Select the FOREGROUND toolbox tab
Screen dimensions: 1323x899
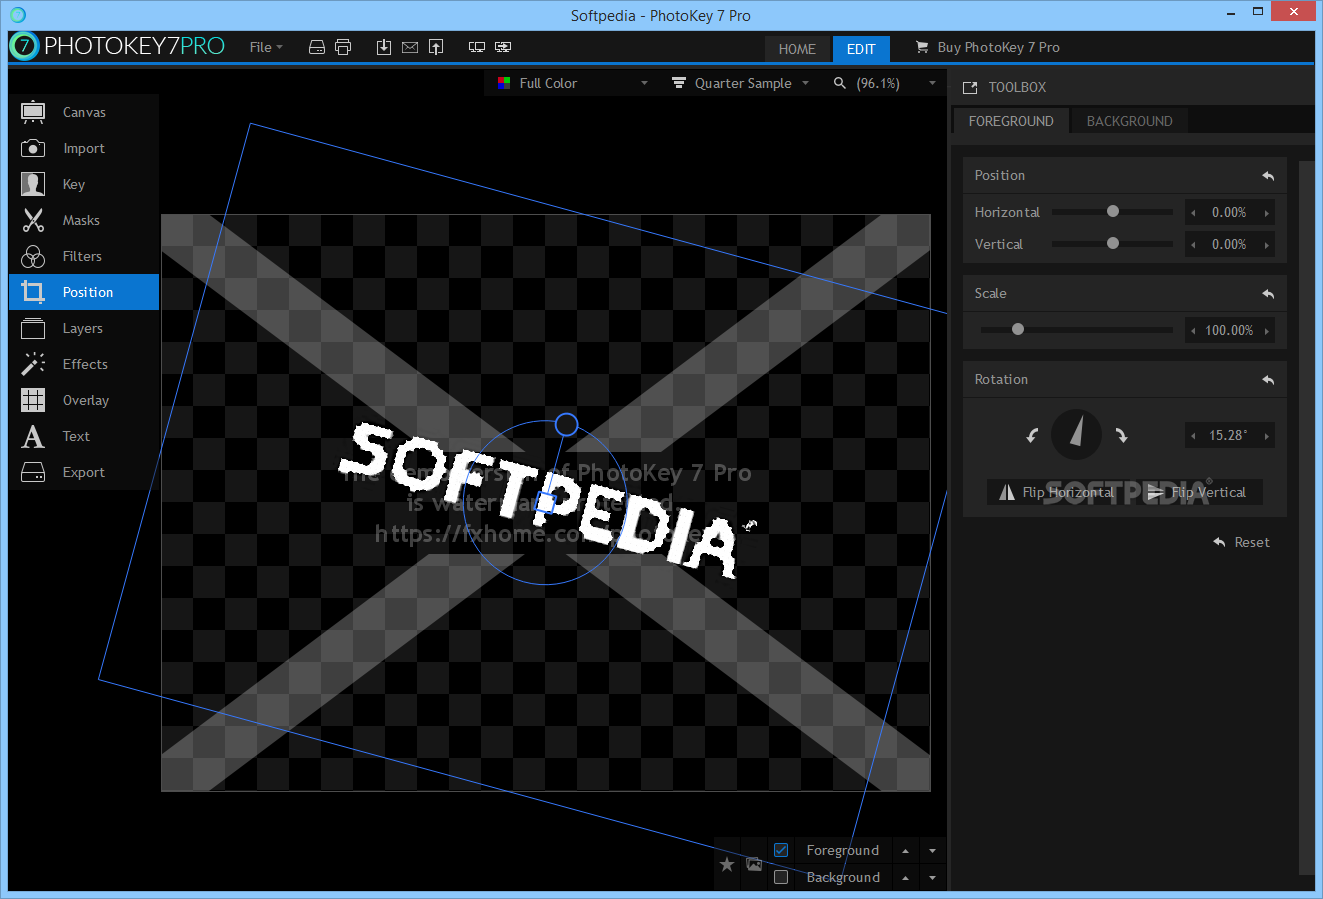tap(1011, 121)
